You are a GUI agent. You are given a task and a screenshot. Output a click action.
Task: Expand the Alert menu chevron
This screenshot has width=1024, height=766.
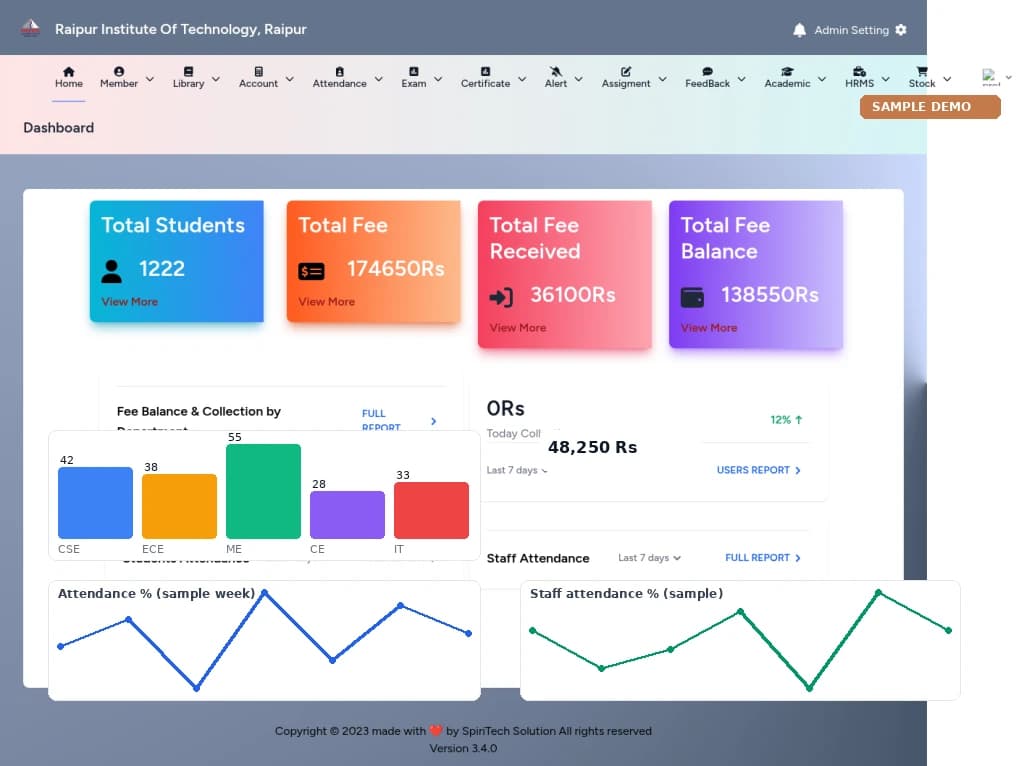click(x=579, y=79)
